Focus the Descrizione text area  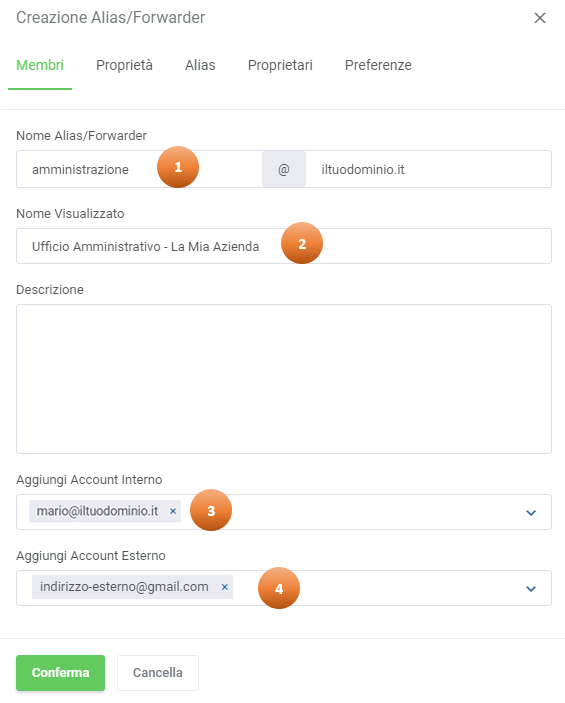click(x=284, y=379)
